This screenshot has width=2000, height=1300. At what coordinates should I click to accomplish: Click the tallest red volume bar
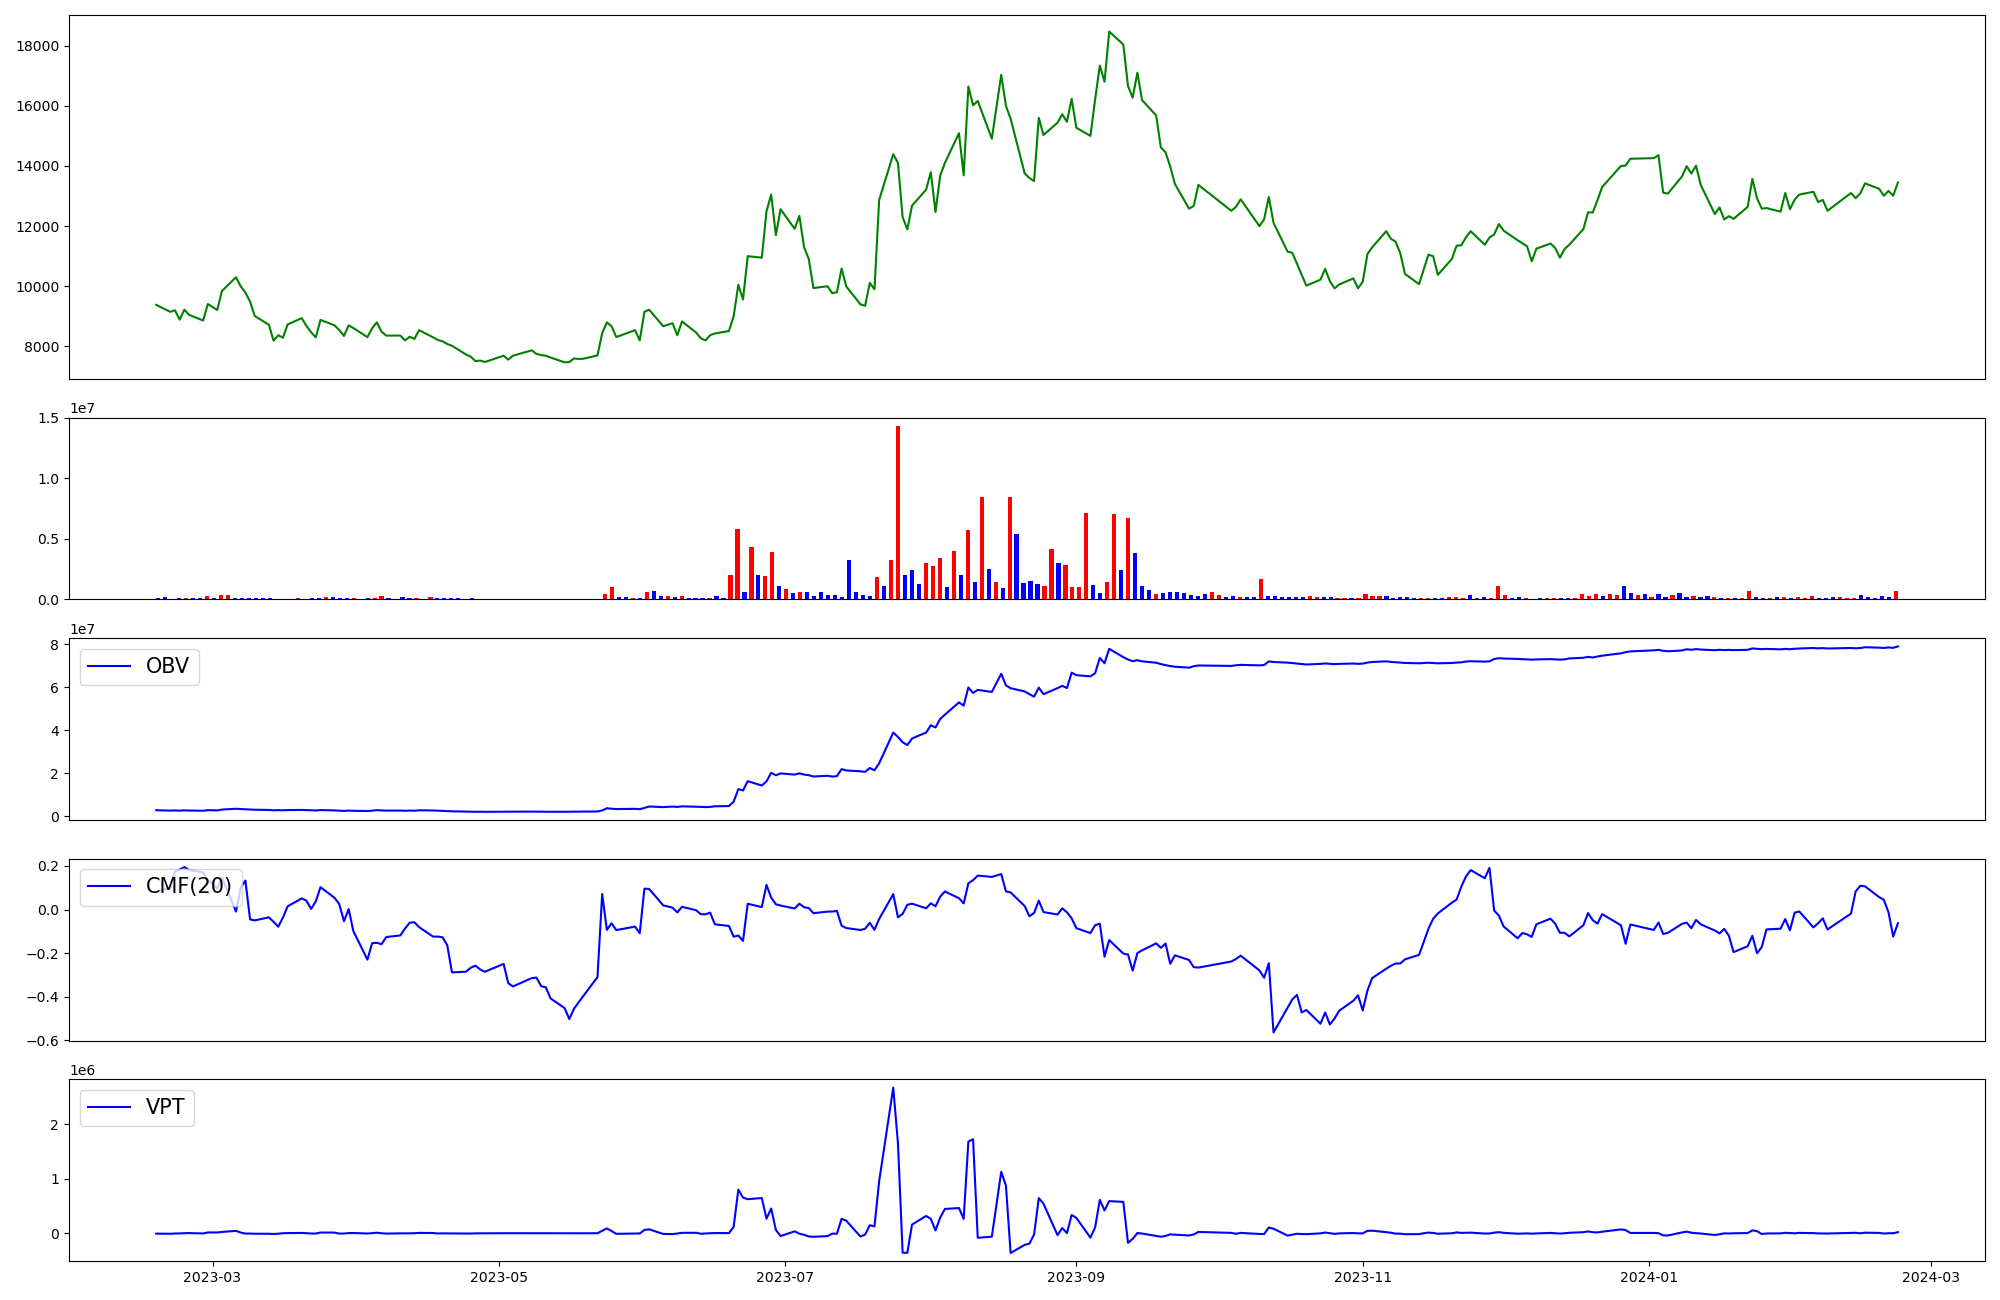(898, 512)
